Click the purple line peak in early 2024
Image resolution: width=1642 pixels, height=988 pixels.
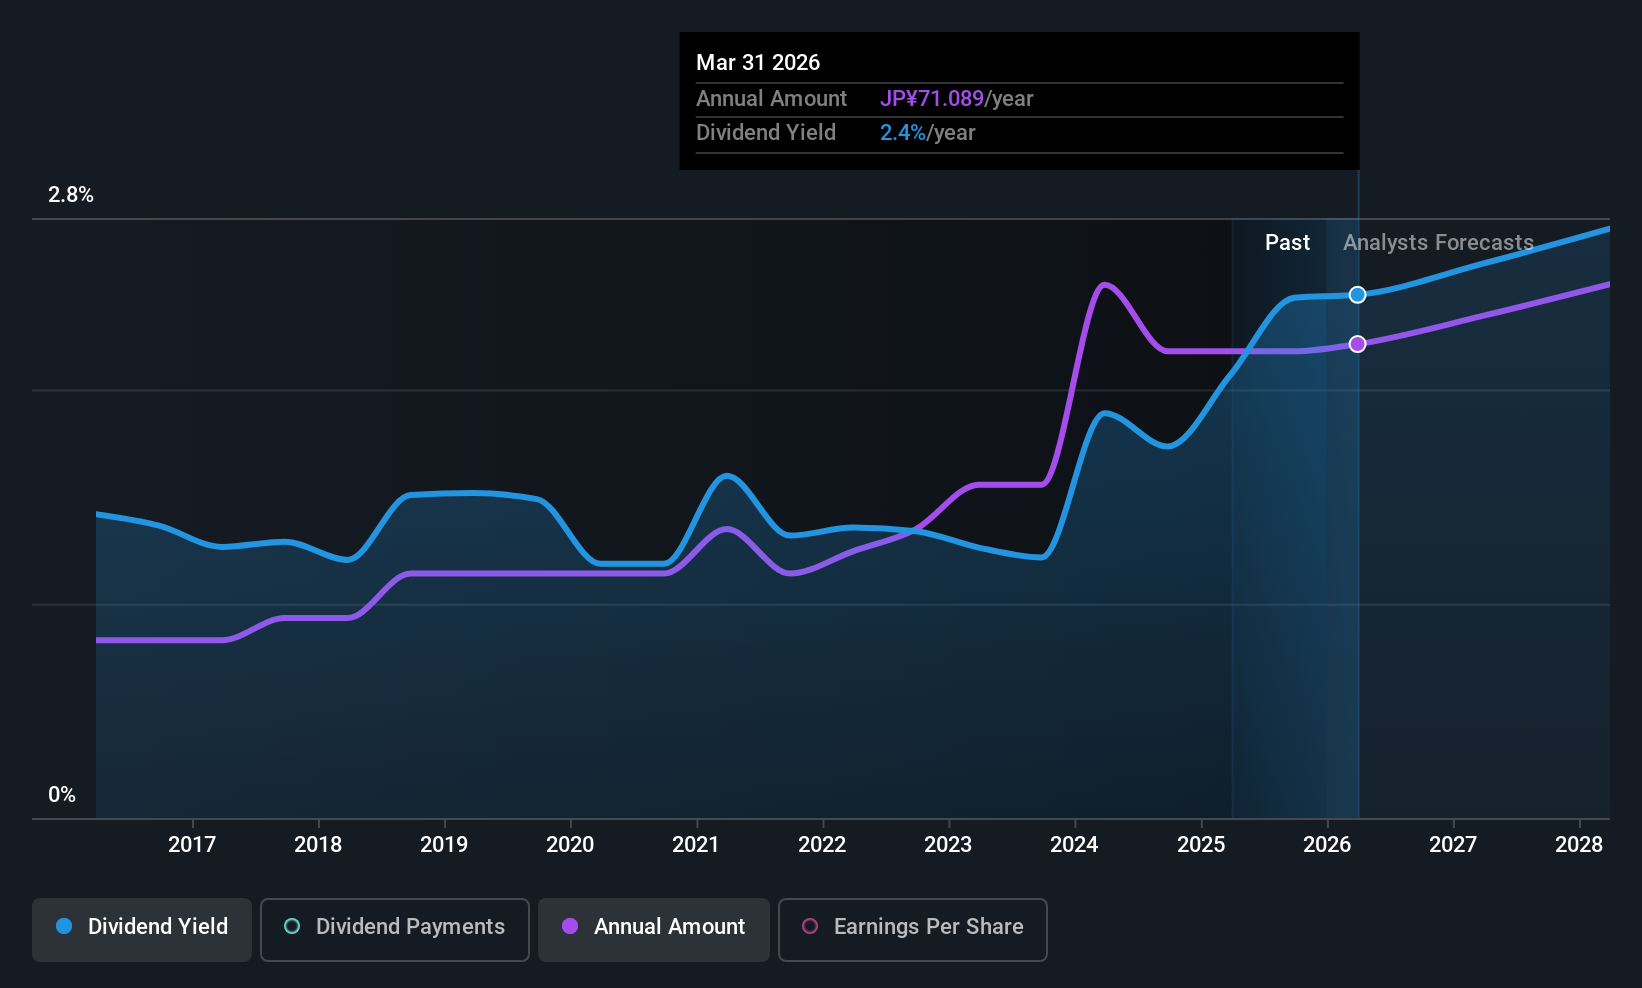pos(1104,285)
